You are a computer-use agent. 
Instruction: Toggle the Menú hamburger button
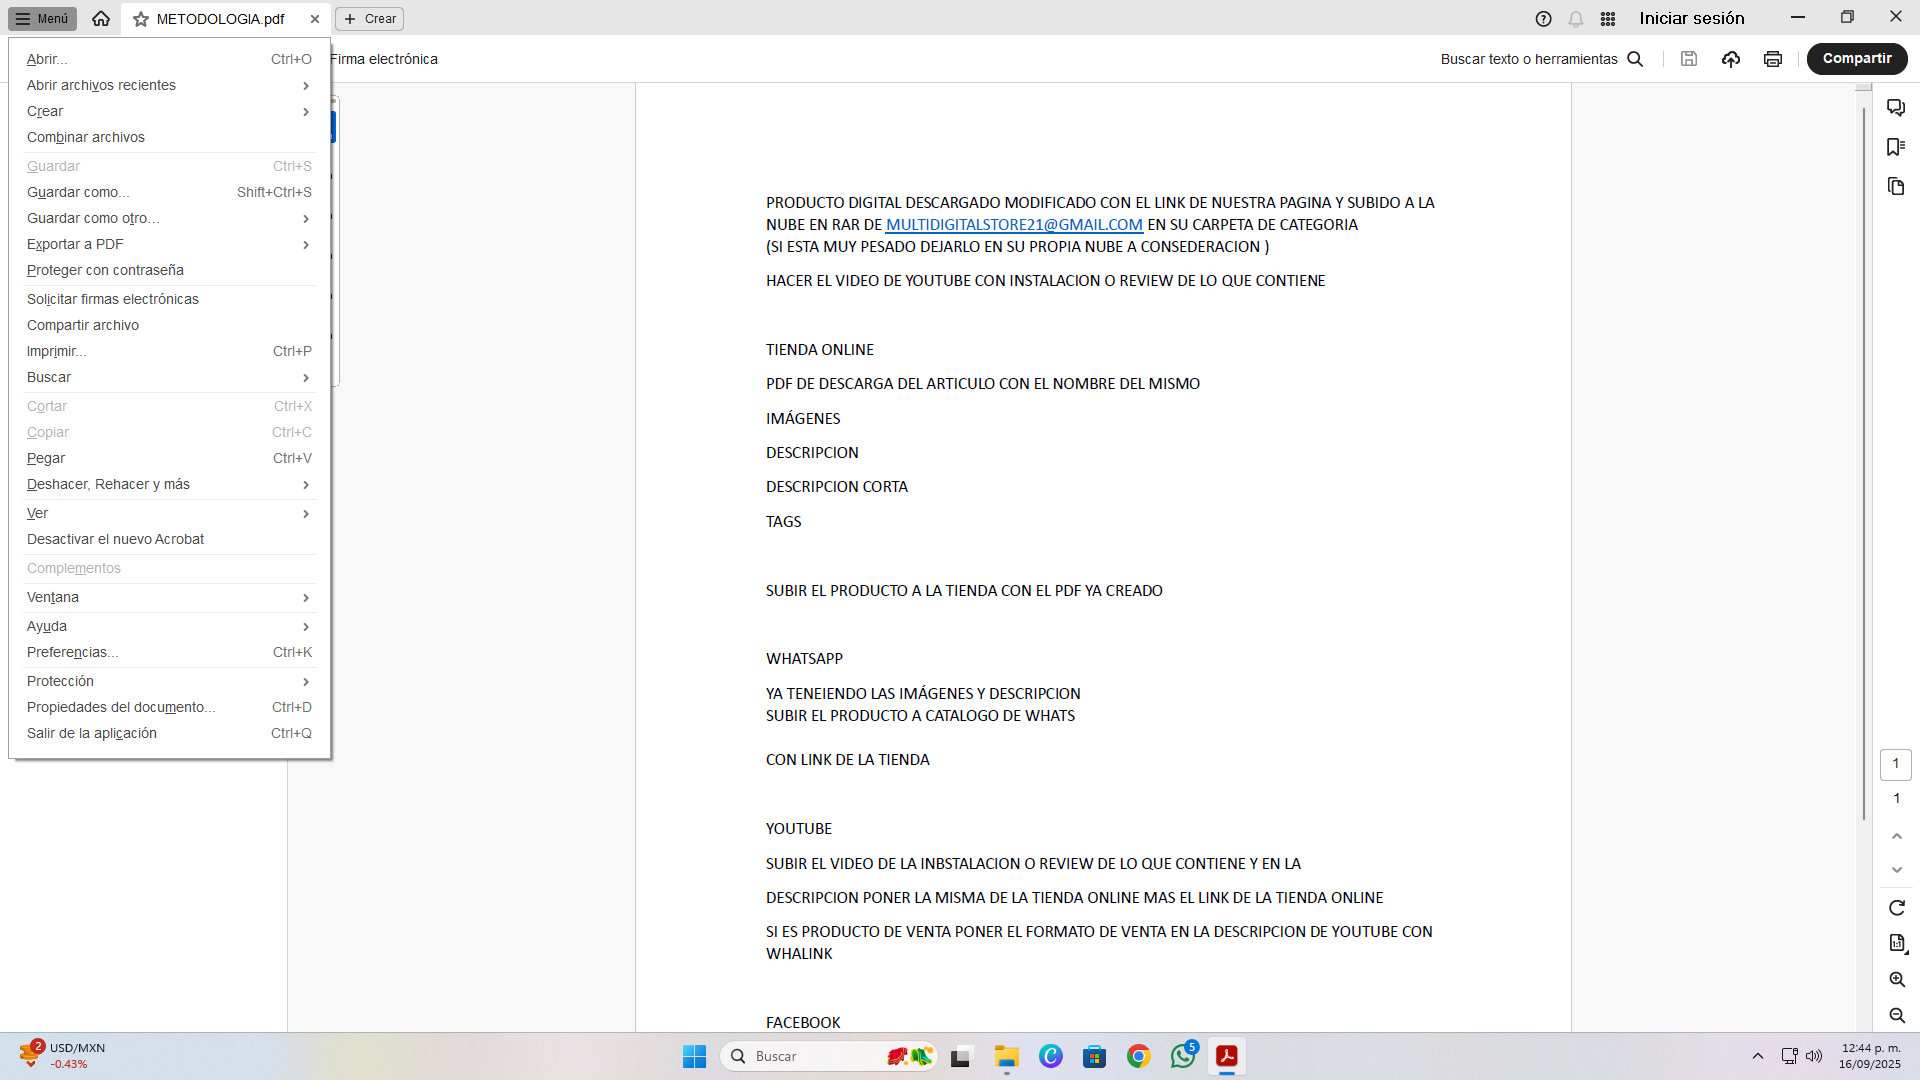click(42, 19)
